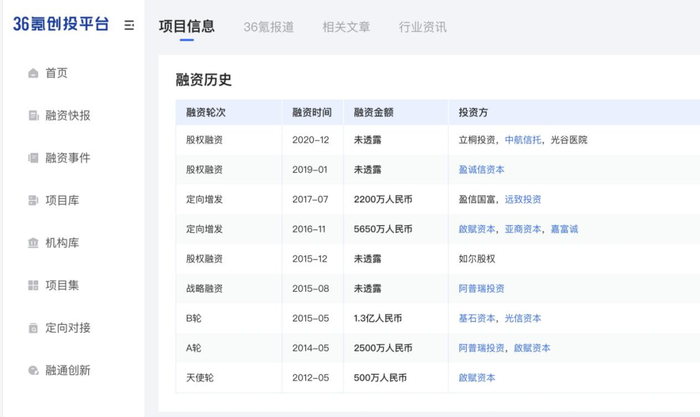
Task: Open investor link 中航信托
Action: [x=524, y=140]
